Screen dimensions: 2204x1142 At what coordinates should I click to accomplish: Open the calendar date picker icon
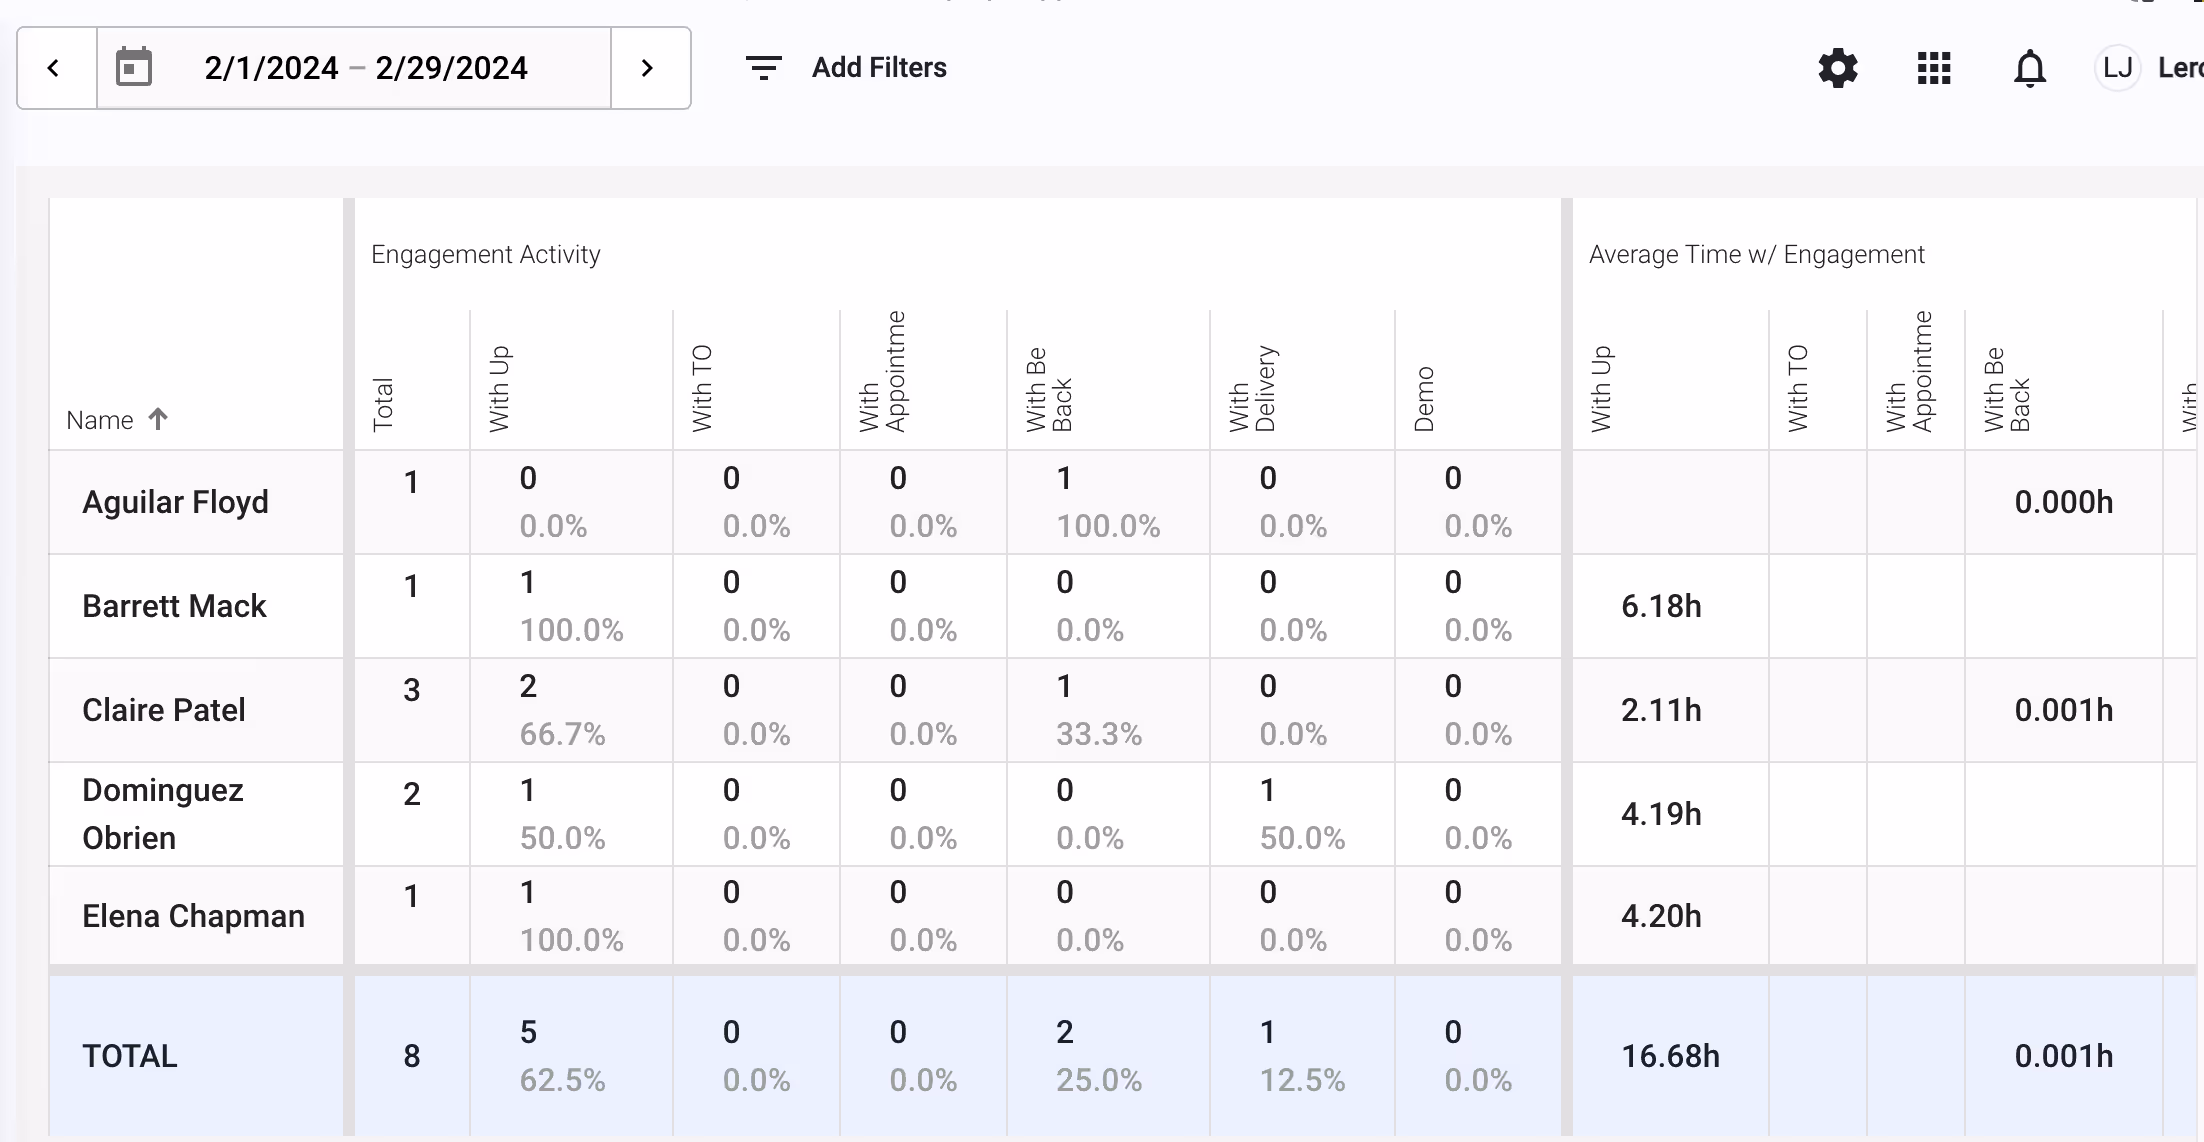tap(134, 68)
